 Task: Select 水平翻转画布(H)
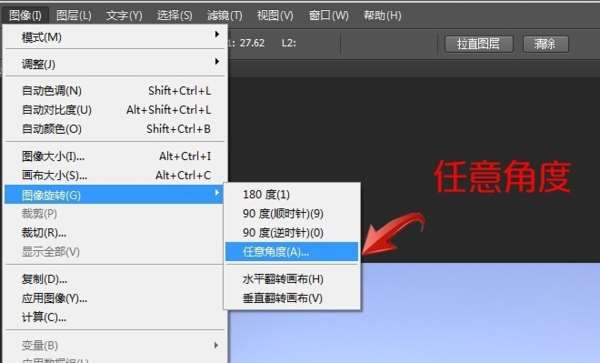point(292,279)
